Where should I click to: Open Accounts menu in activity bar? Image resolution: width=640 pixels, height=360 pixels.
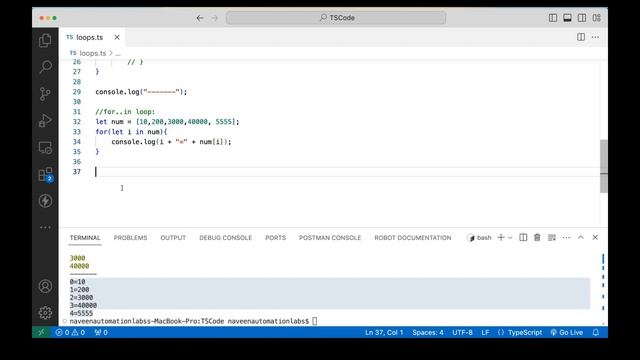45,286
